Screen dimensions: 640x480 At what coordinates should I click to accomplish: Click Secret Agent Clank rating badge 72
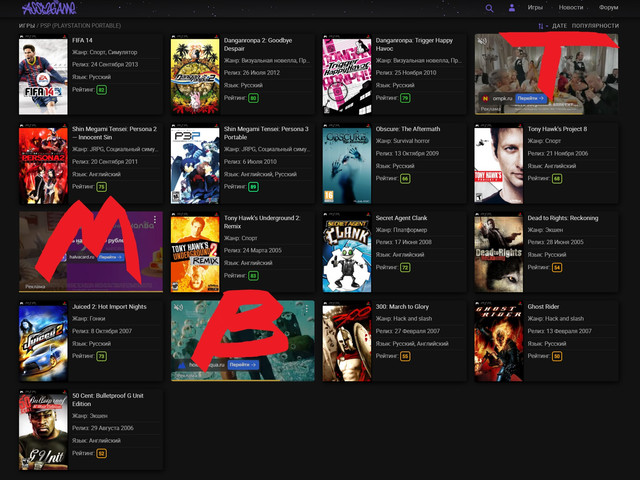click(x=405, y=268)
